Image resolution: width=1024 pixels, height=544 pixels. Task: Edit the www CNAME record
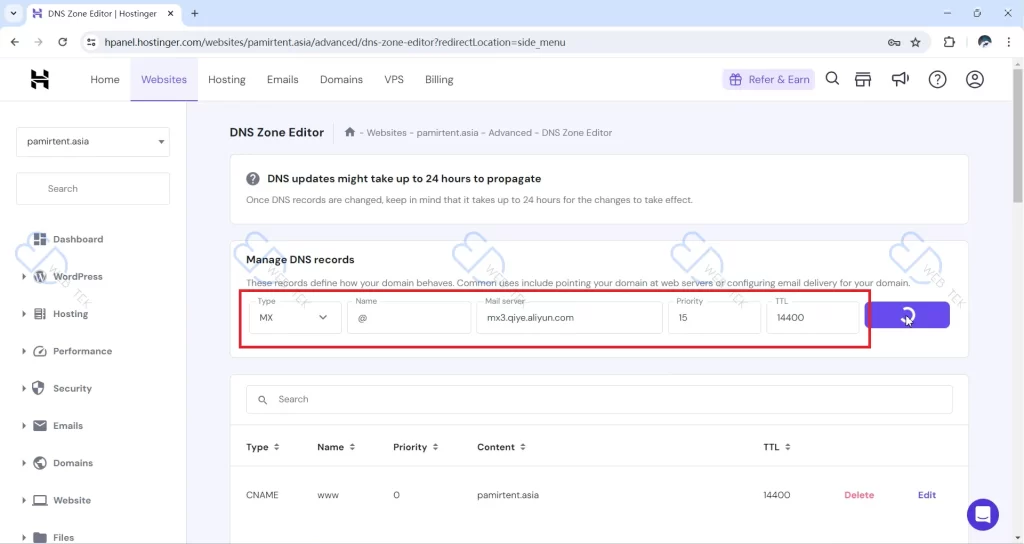(927, 495)
